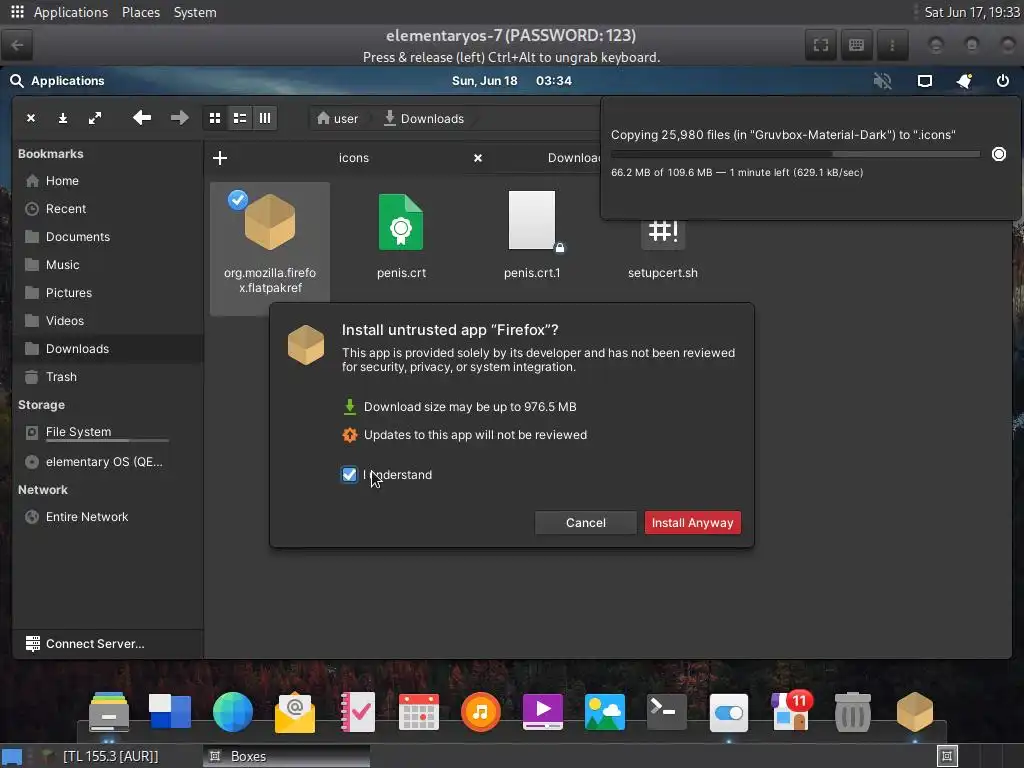Open the power session indicator

click(x=1002, y=81)
